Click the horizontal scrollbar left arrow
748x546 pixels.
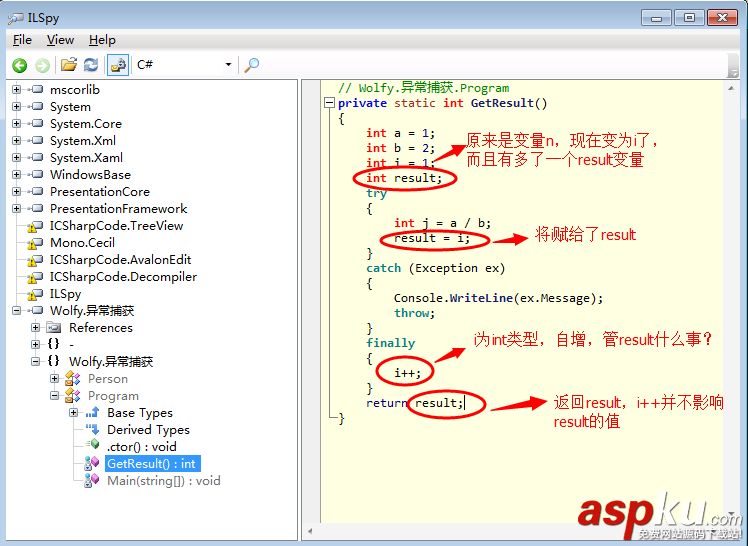pyautogui.click(x=310, y=531)
